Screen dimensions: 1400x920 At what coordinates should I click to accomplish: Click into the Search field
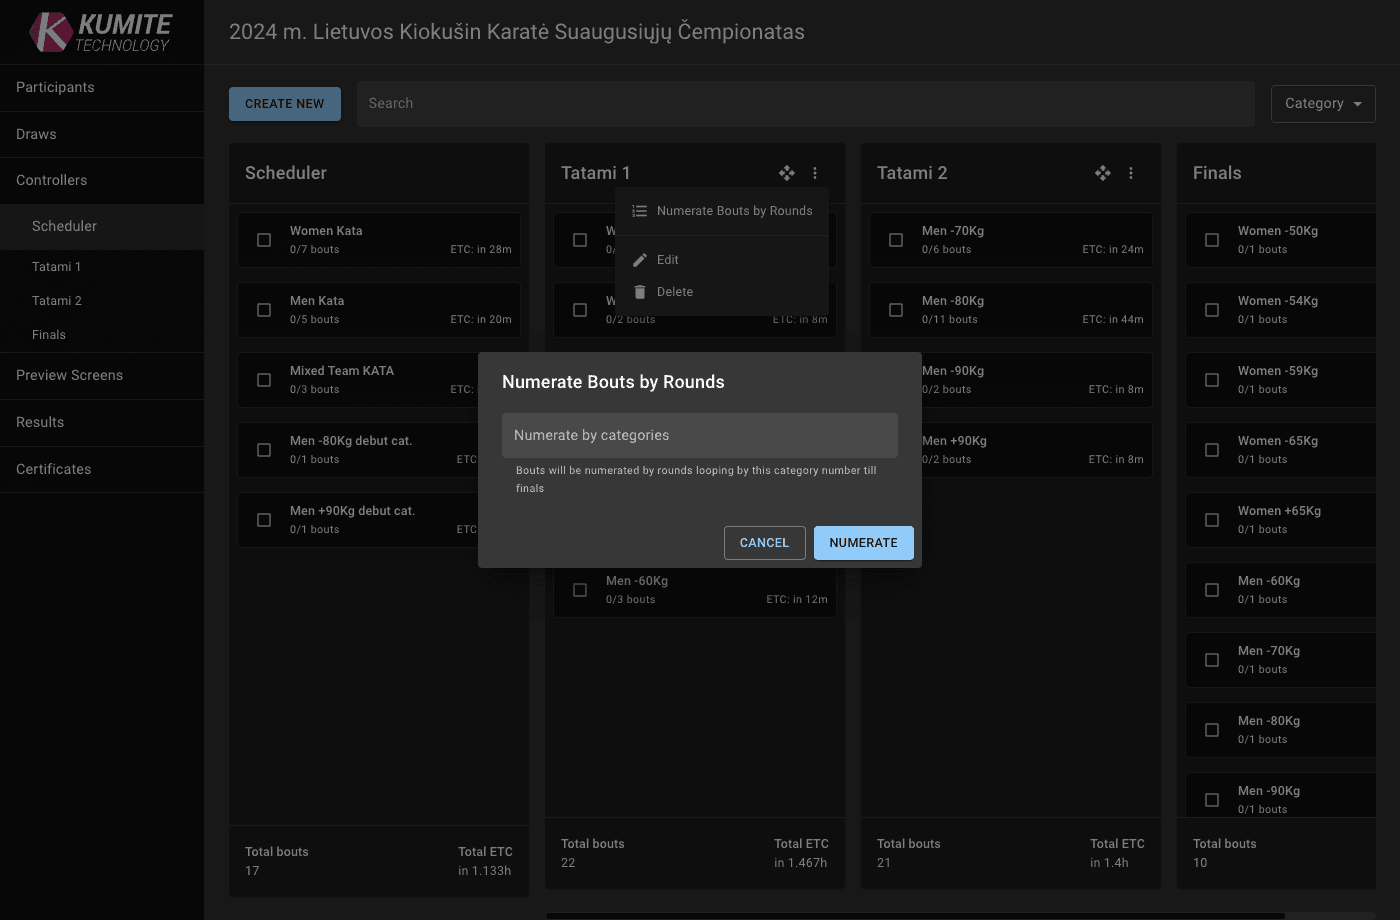click(805, 104)
